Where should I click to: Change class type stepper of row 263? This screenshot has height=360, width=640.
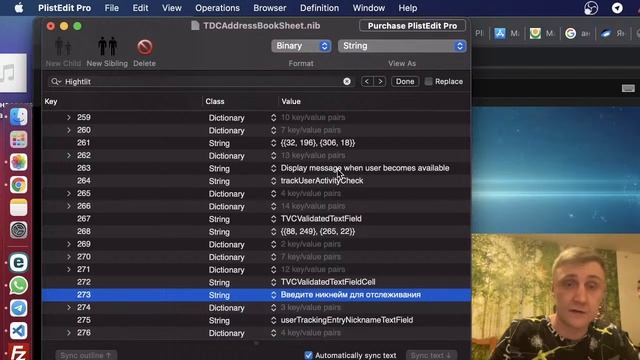[273, 168]
